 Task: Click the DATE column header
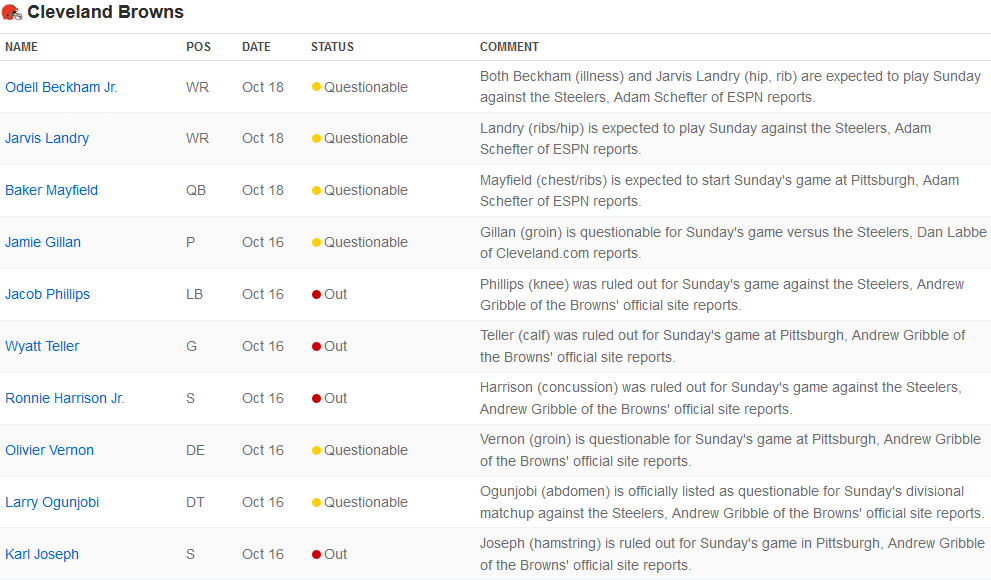(x=256, y=47)
